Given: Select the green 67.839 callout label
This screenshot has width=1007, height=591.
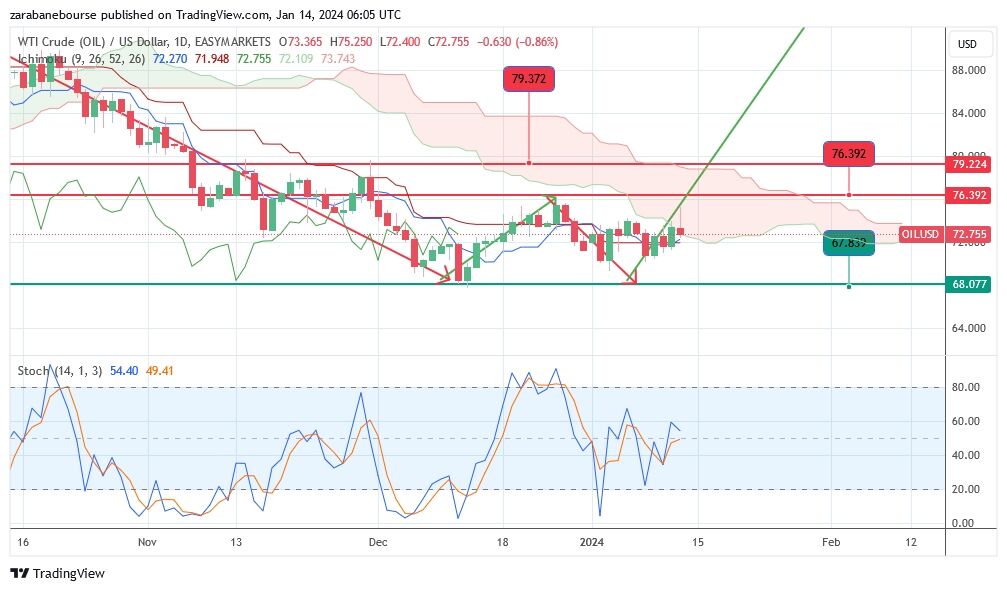Looking at the screenshot, I should (849, 242).
